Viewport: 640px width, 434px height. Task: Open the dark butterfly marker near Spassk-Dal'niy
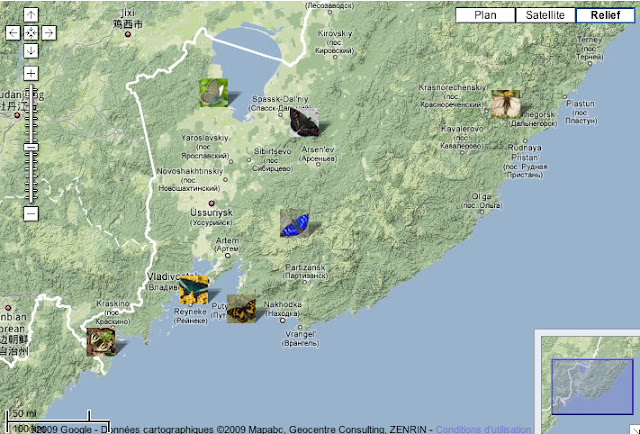[x=304, y=122]
